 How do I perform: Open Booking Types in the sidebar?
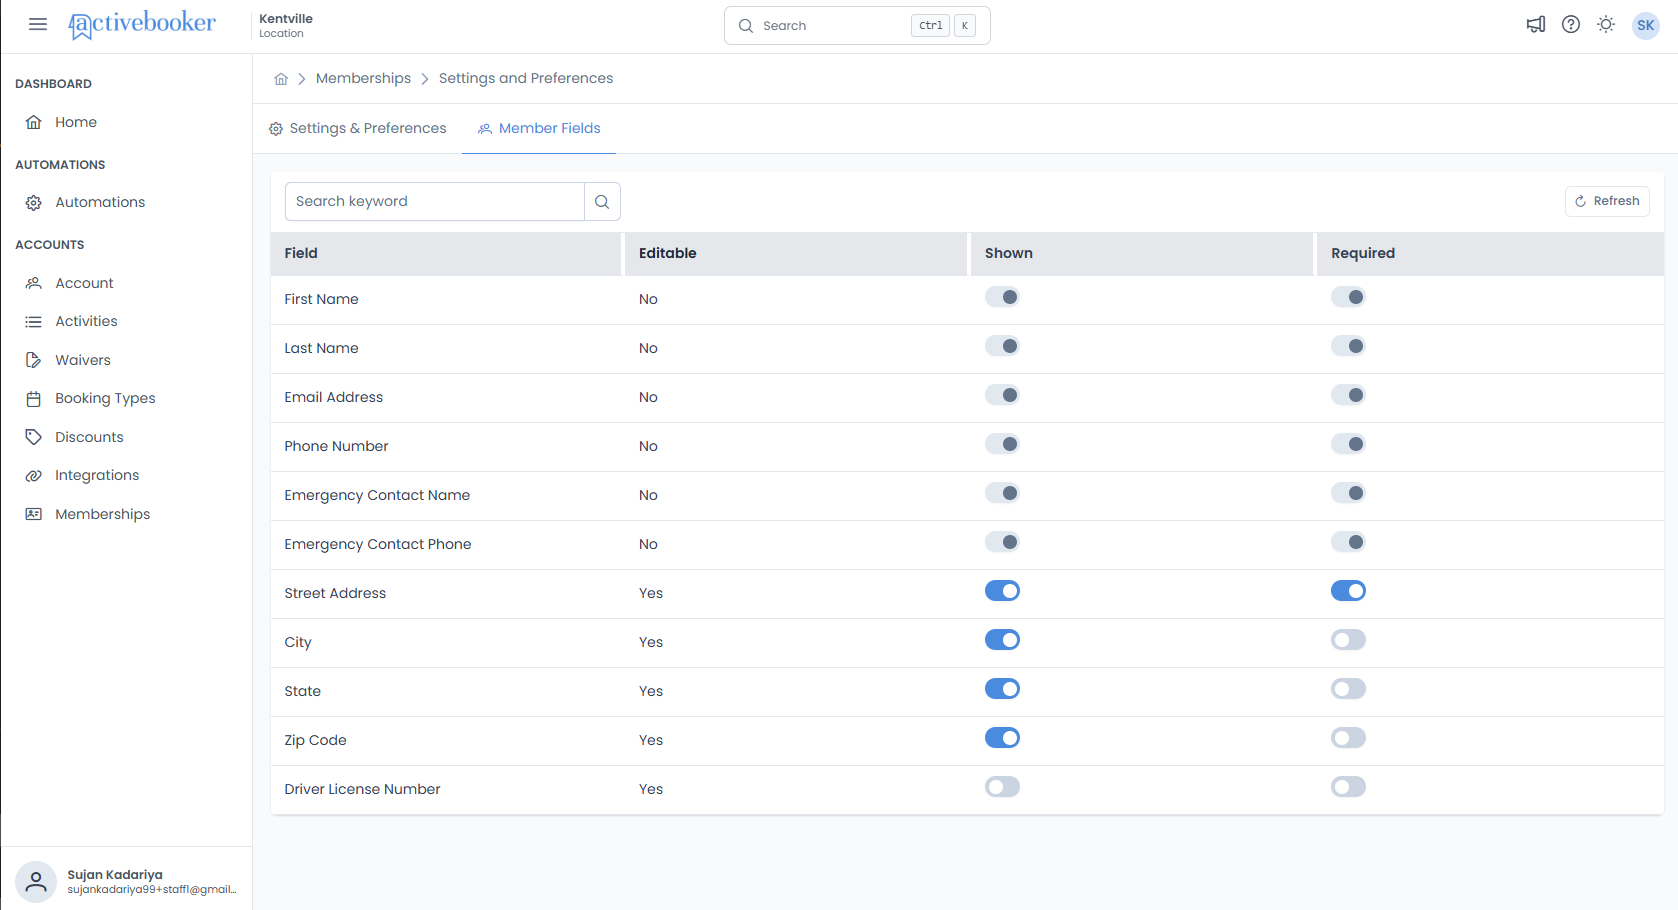pyautogui.click(x=105, y=398)
